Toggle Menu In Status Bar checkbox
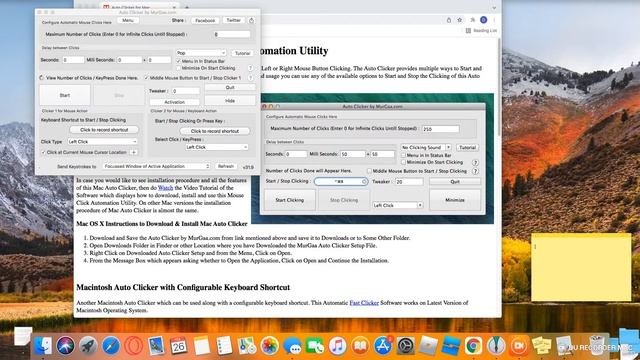Image resolution: width=640 pixels, height=360 pixels. [178, 61]
